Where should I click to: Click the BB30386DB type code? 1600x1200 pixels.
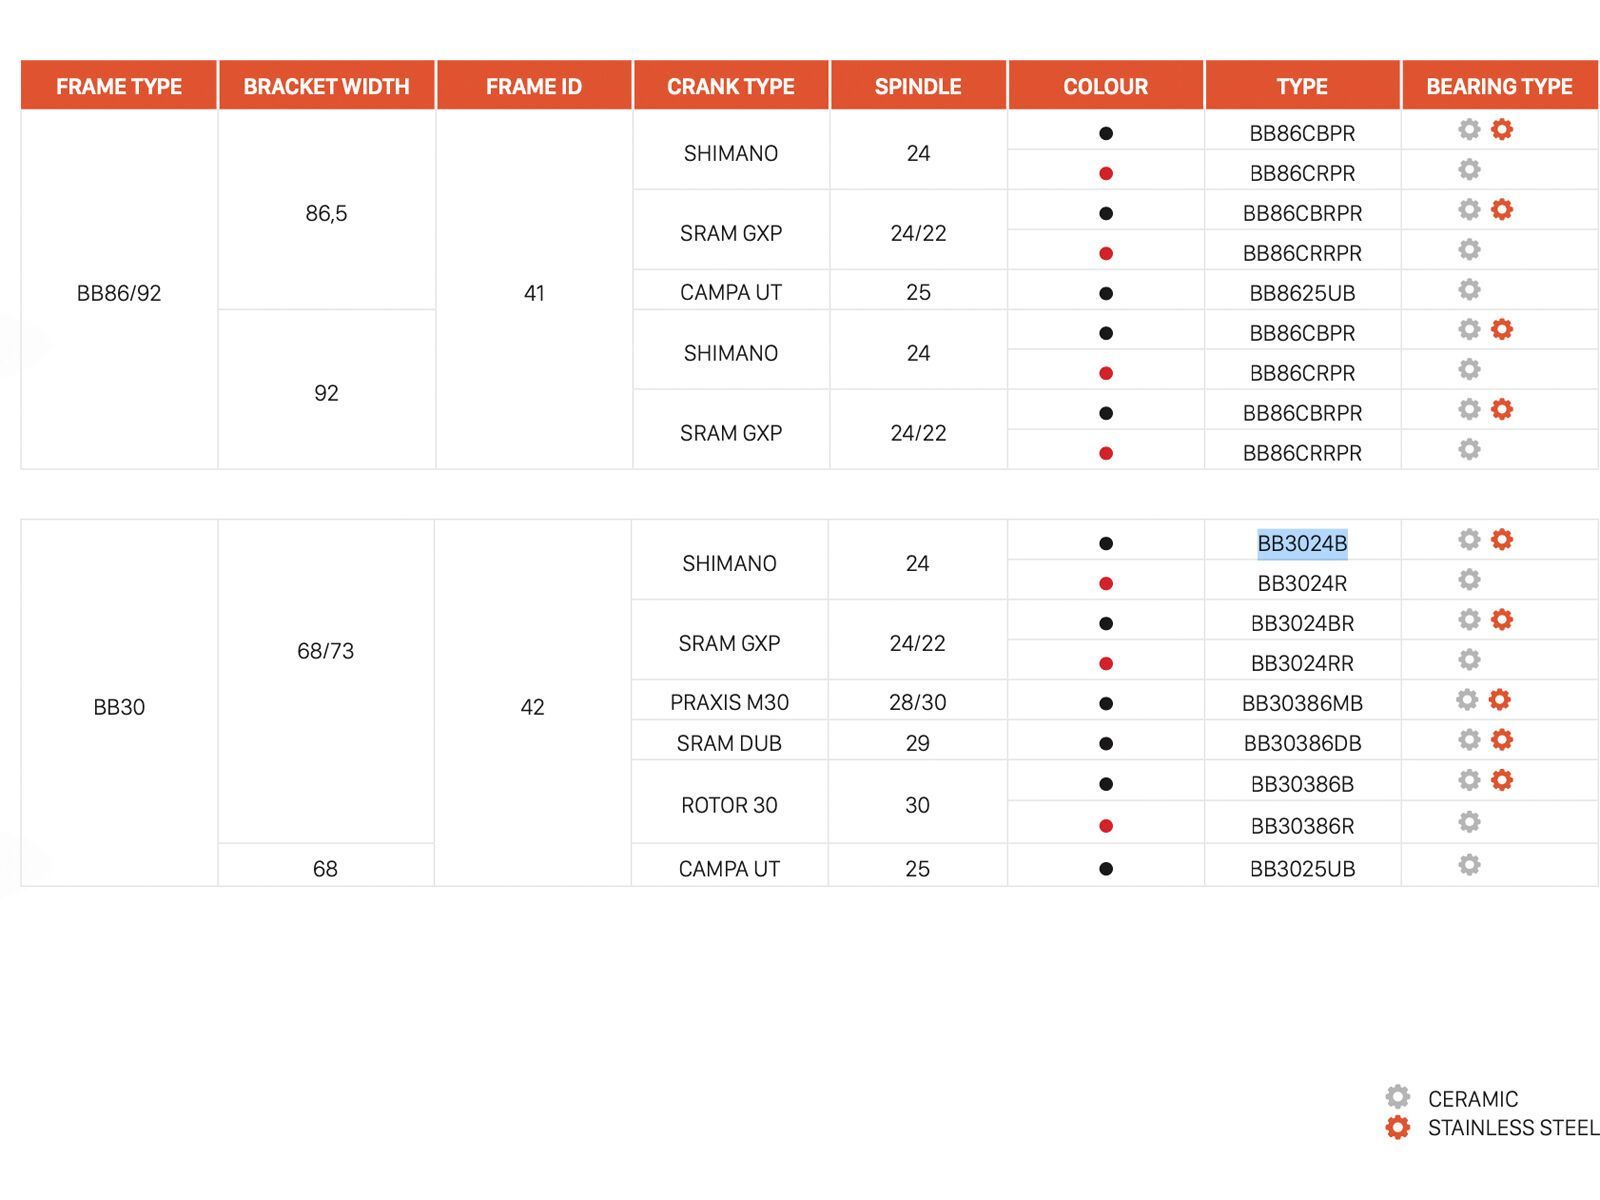coord(1301,744)
